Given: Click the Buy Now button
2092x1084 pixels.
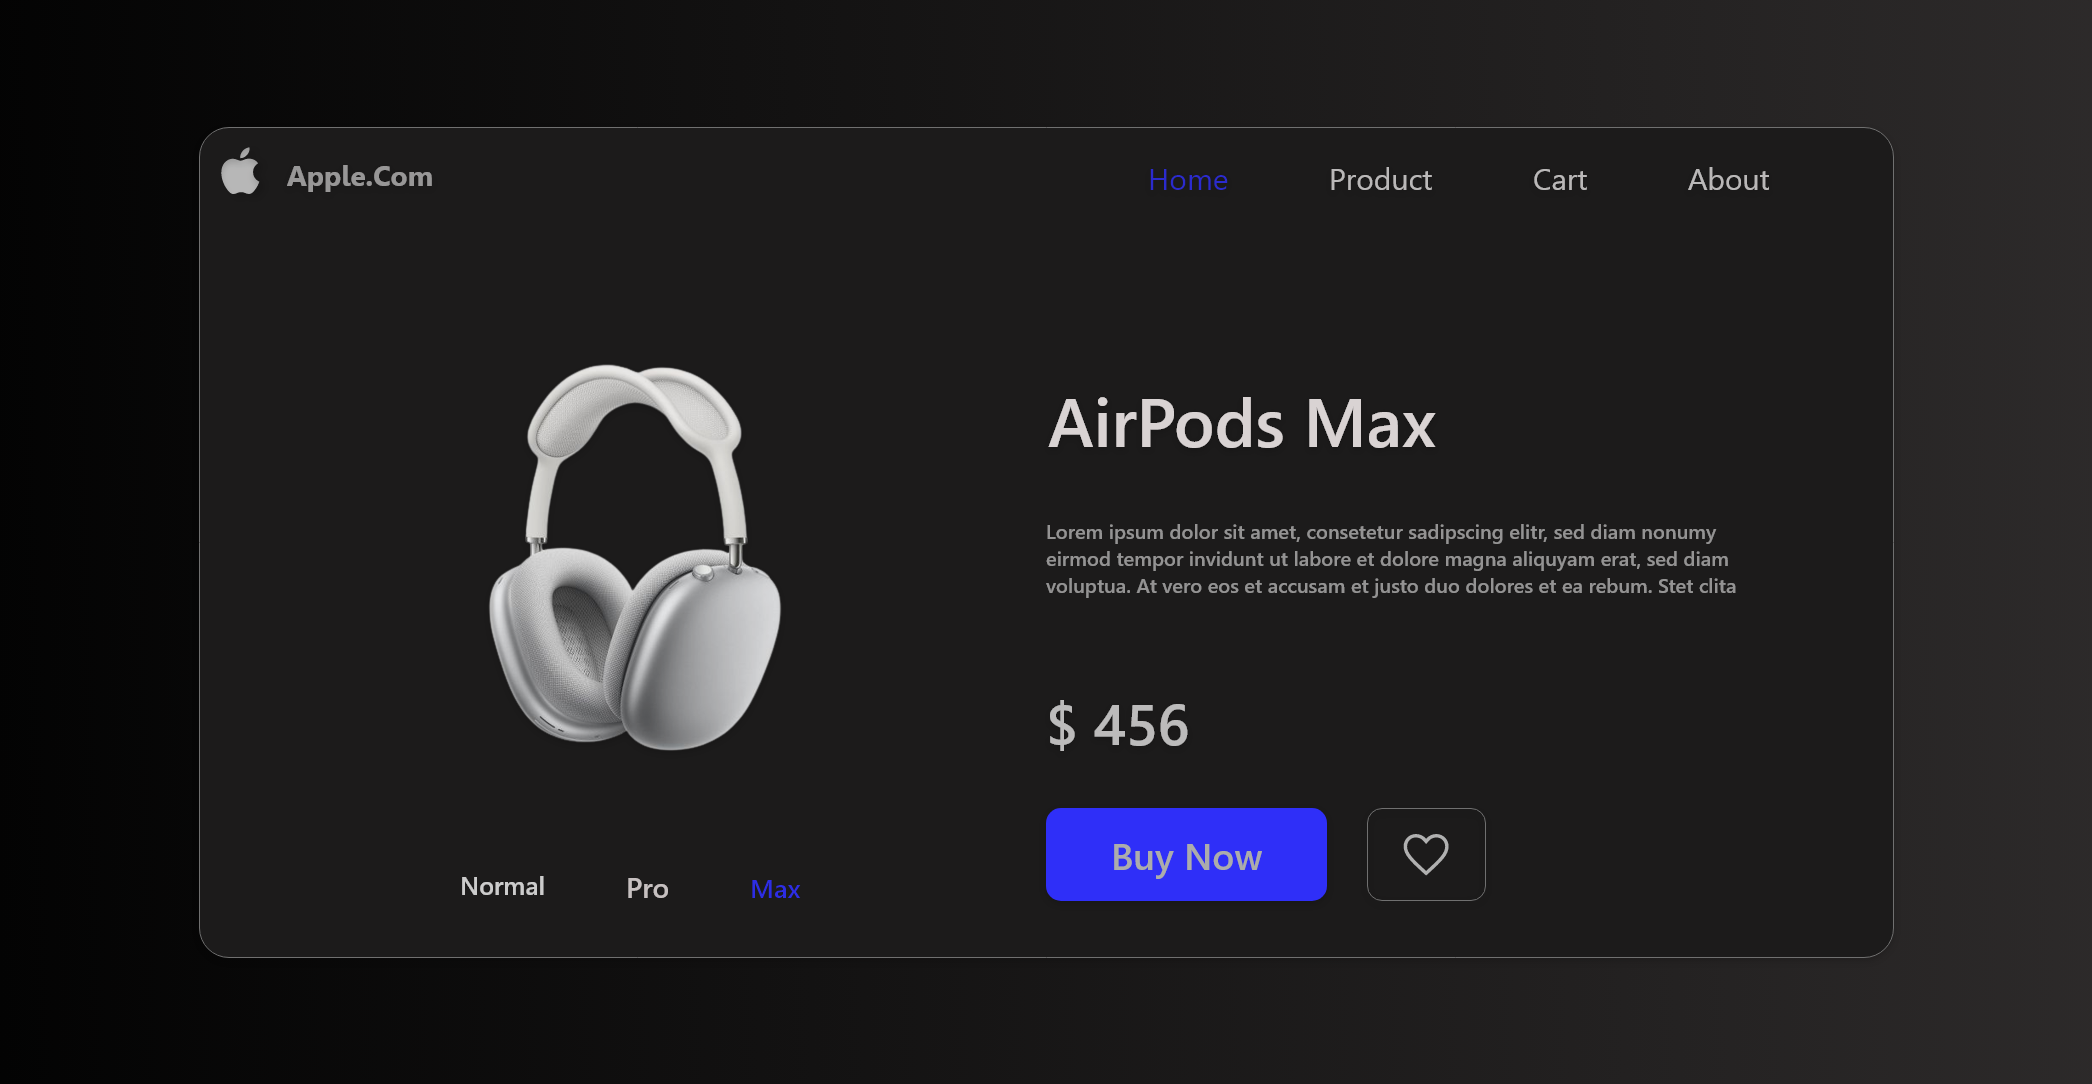Looking at the screenshot, I should coord(1186,854).
